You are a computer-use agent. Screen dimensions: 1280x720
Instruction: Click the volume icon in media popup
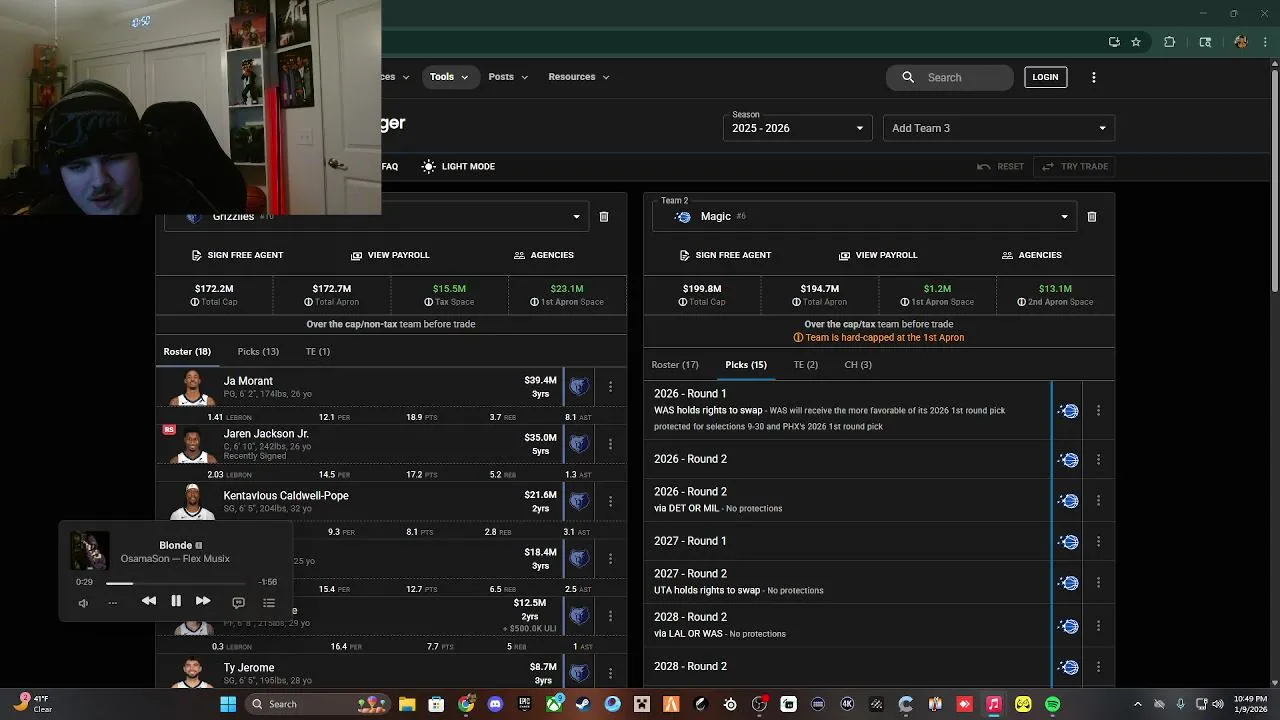click(x=83, y=602)
